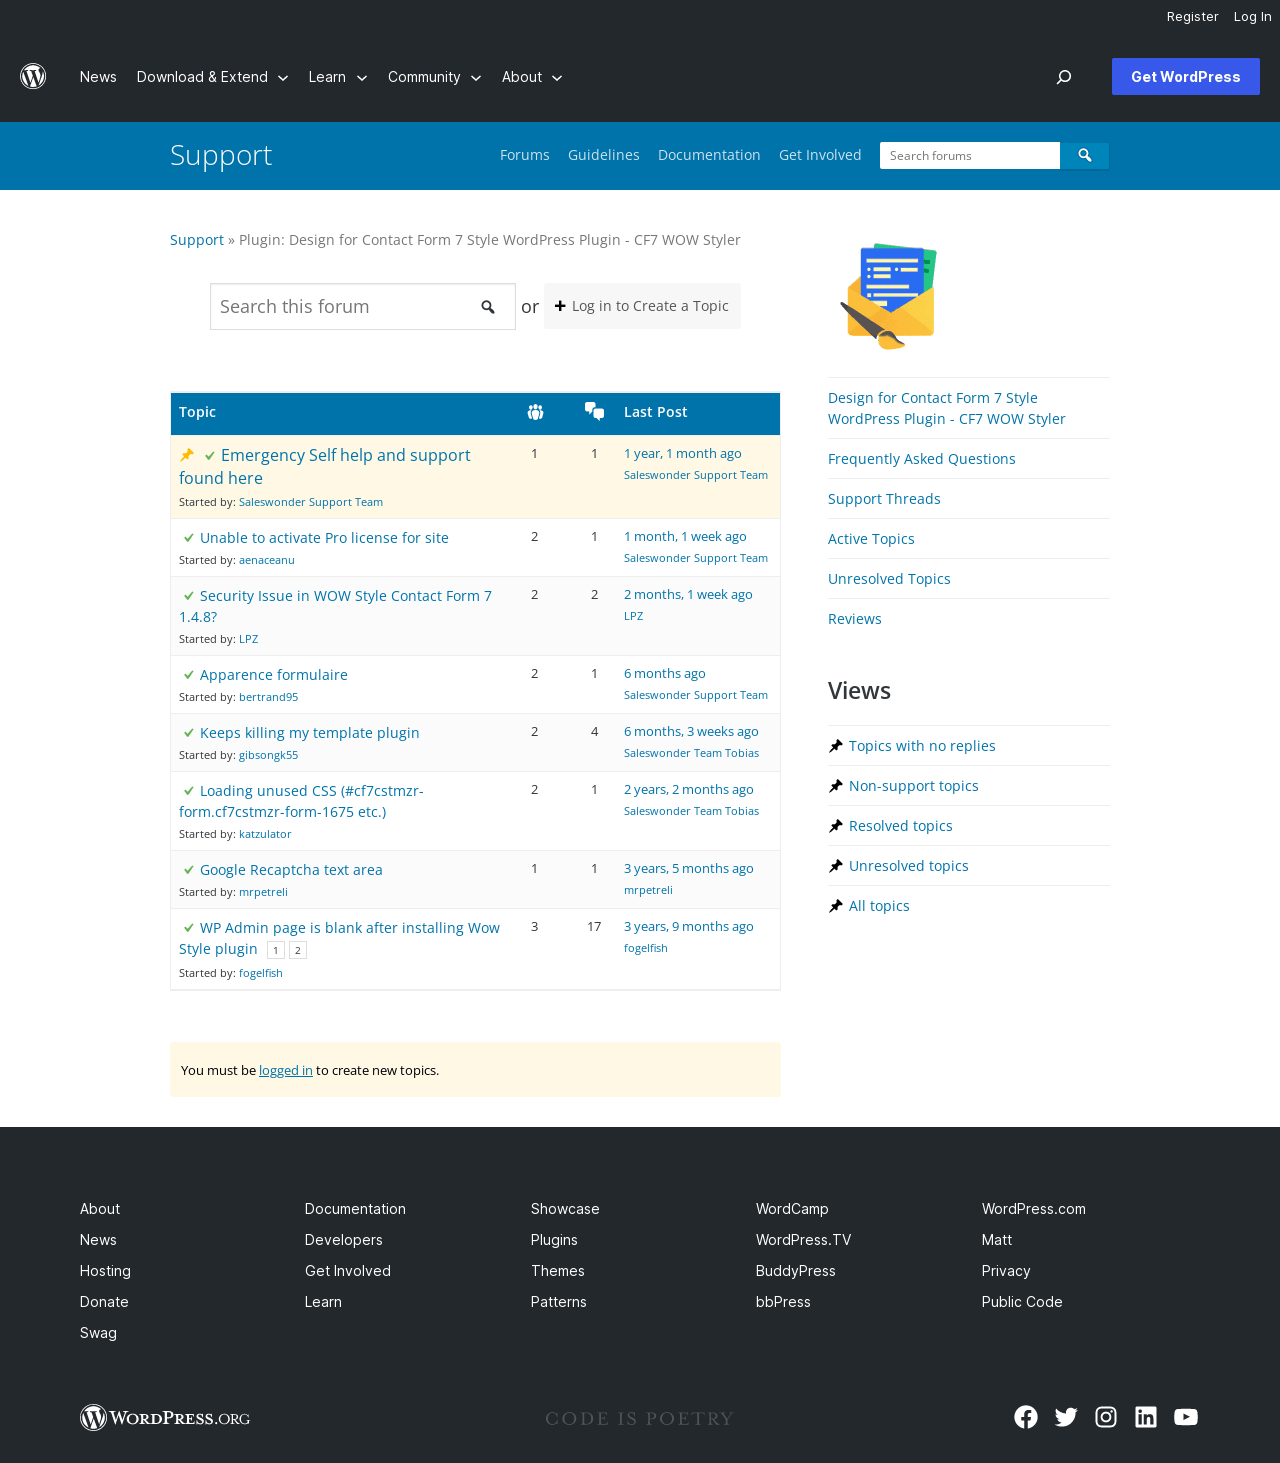Image resolution: width=1280 pixels, height=1463 pixels.
Task: Click the pin icon beside Emergency Self help topic
Action: pos(187,455)
